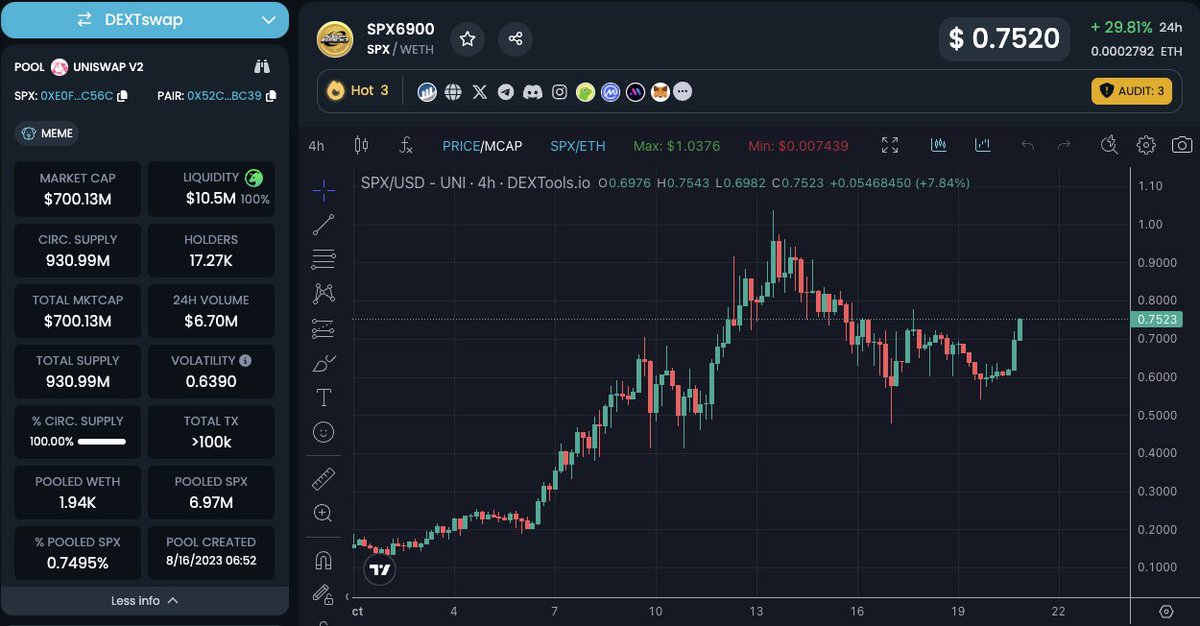
Task: Open the SPX address link 0XE0F...C56C
Action: (78, 97)
